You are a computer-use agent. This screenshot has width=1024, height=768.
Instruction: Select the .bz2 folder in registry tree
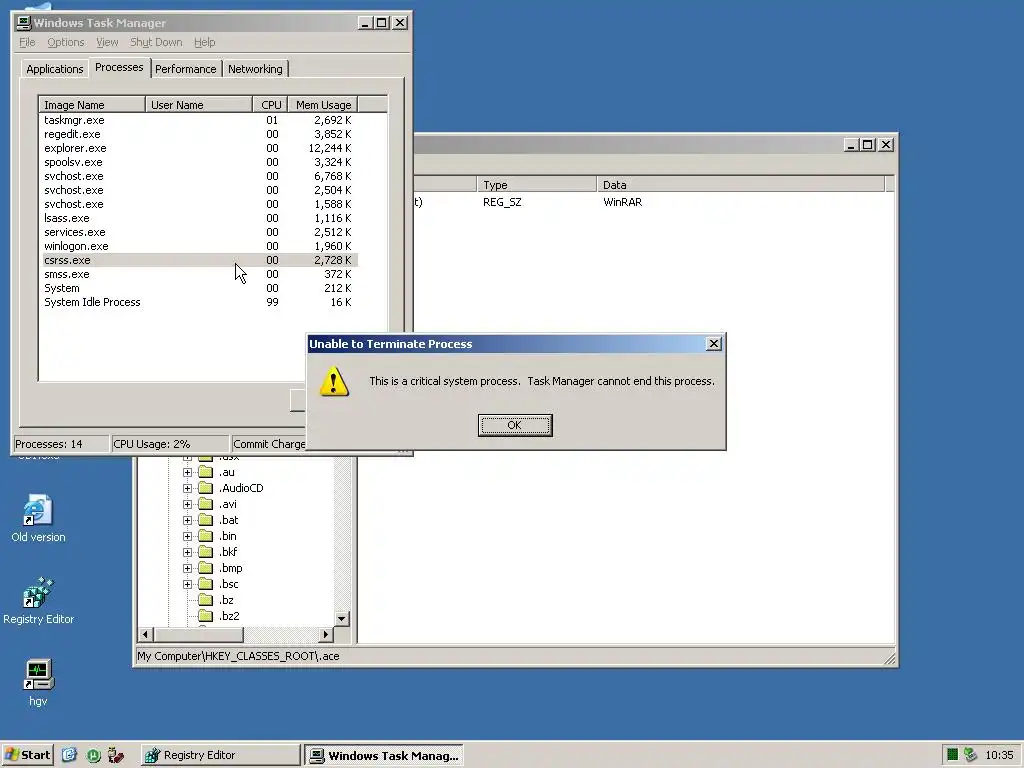[x=229, y=616]
